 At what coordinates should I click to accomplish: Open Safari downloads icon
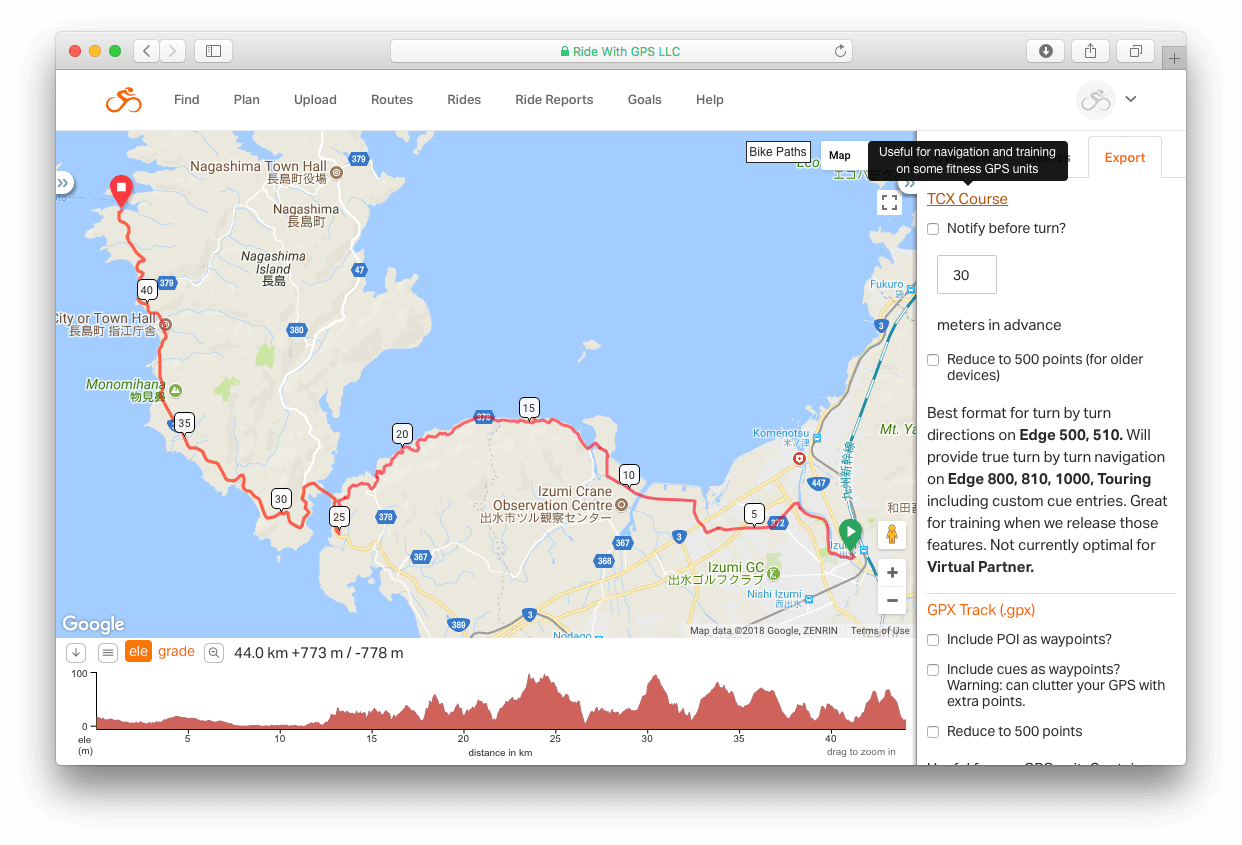(x=1045, y=51)
